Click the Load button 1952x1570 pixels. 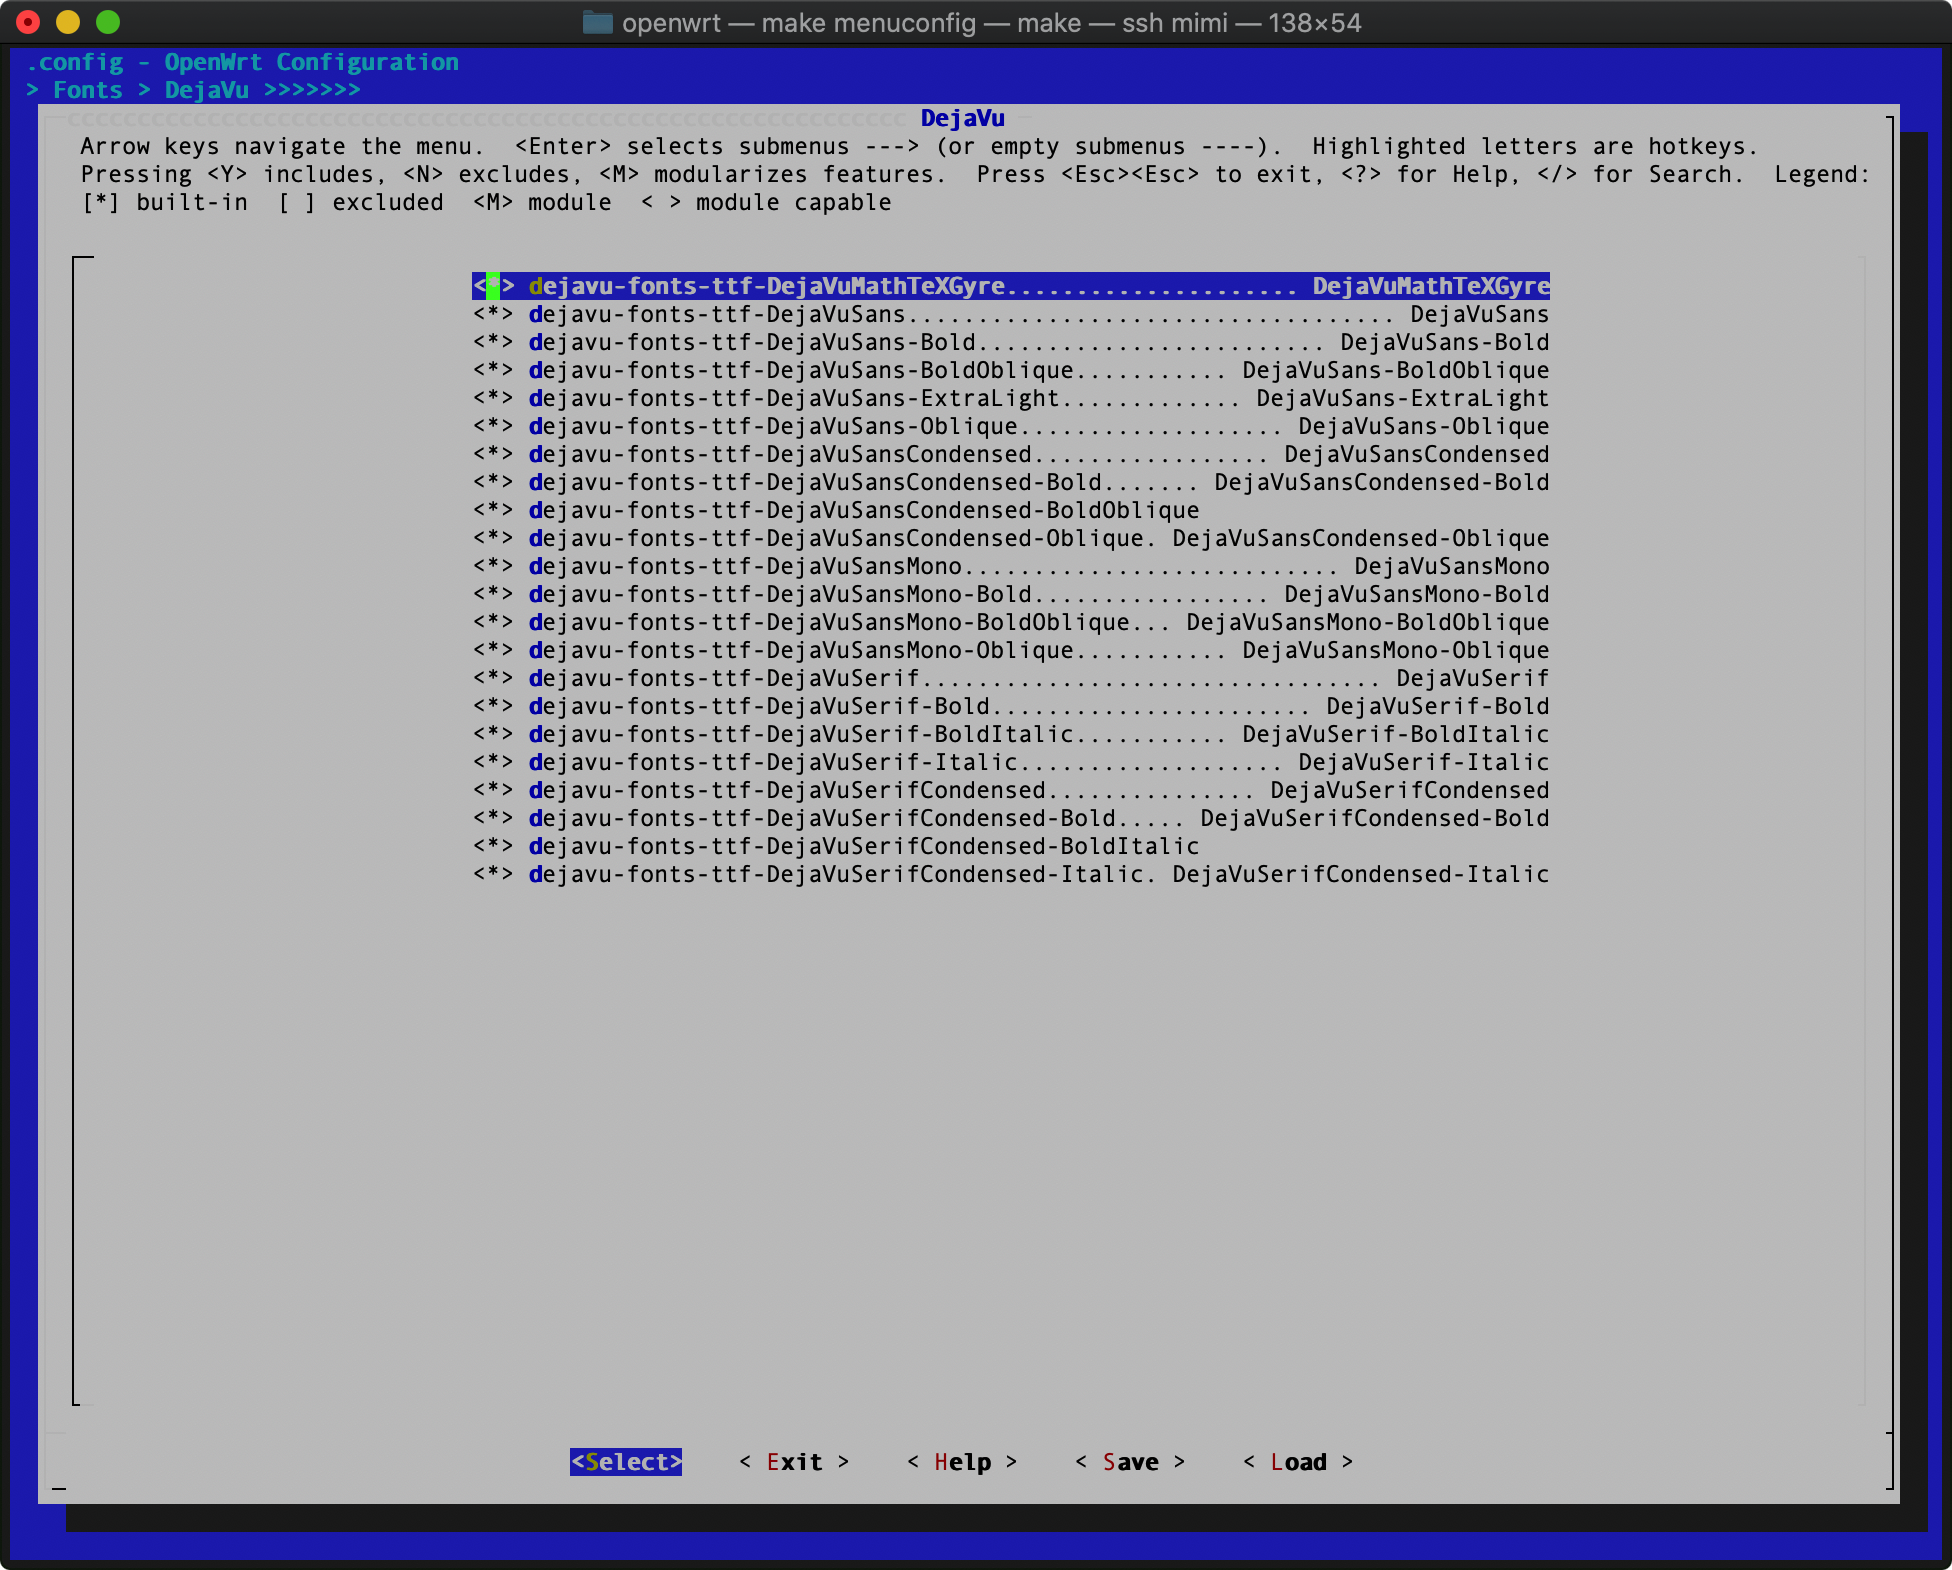click(1298, 1462)
